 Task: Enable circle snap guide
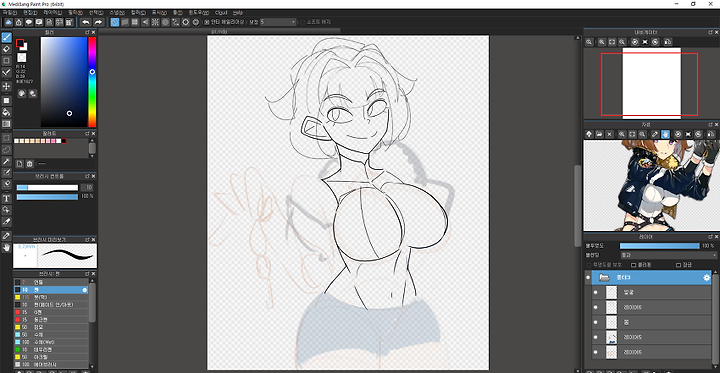165,22
